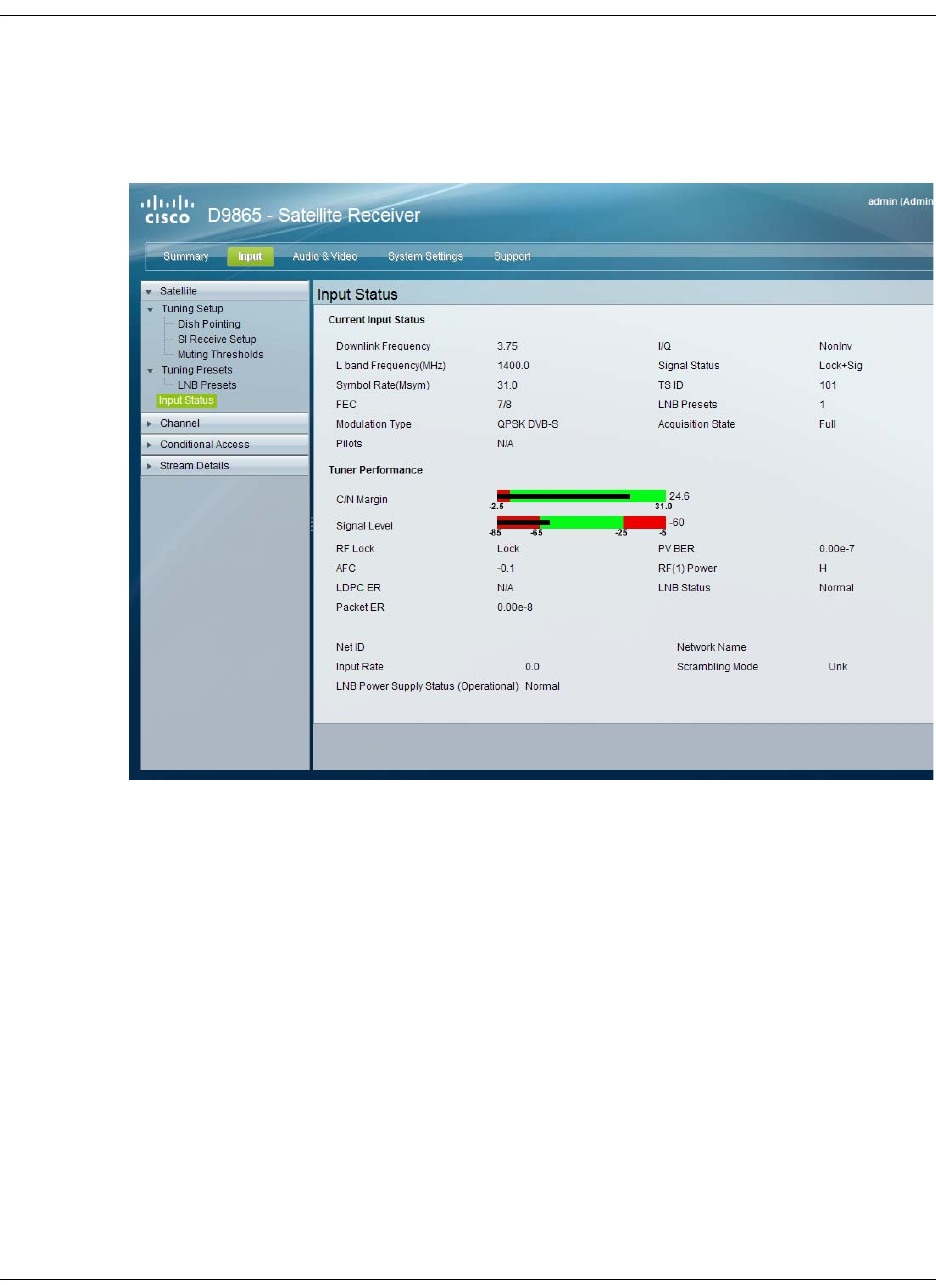Click the sidebar splitter handle
This screenshot has height=1285, width=936.
(312, 523)
